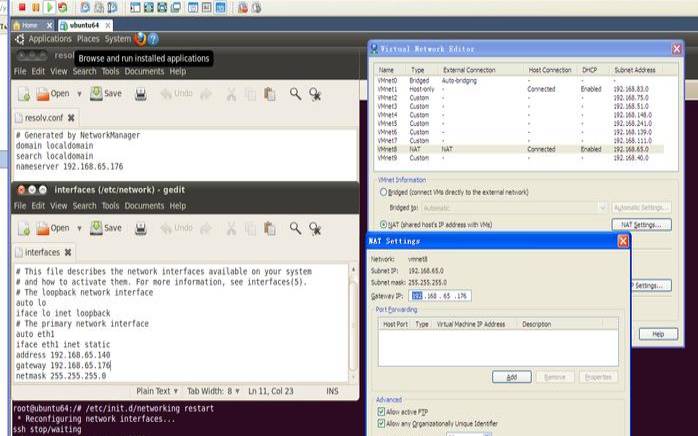This screenshot has width=698, height=436.
Task: Select the Bridged radio option
Action: point(383,192)
